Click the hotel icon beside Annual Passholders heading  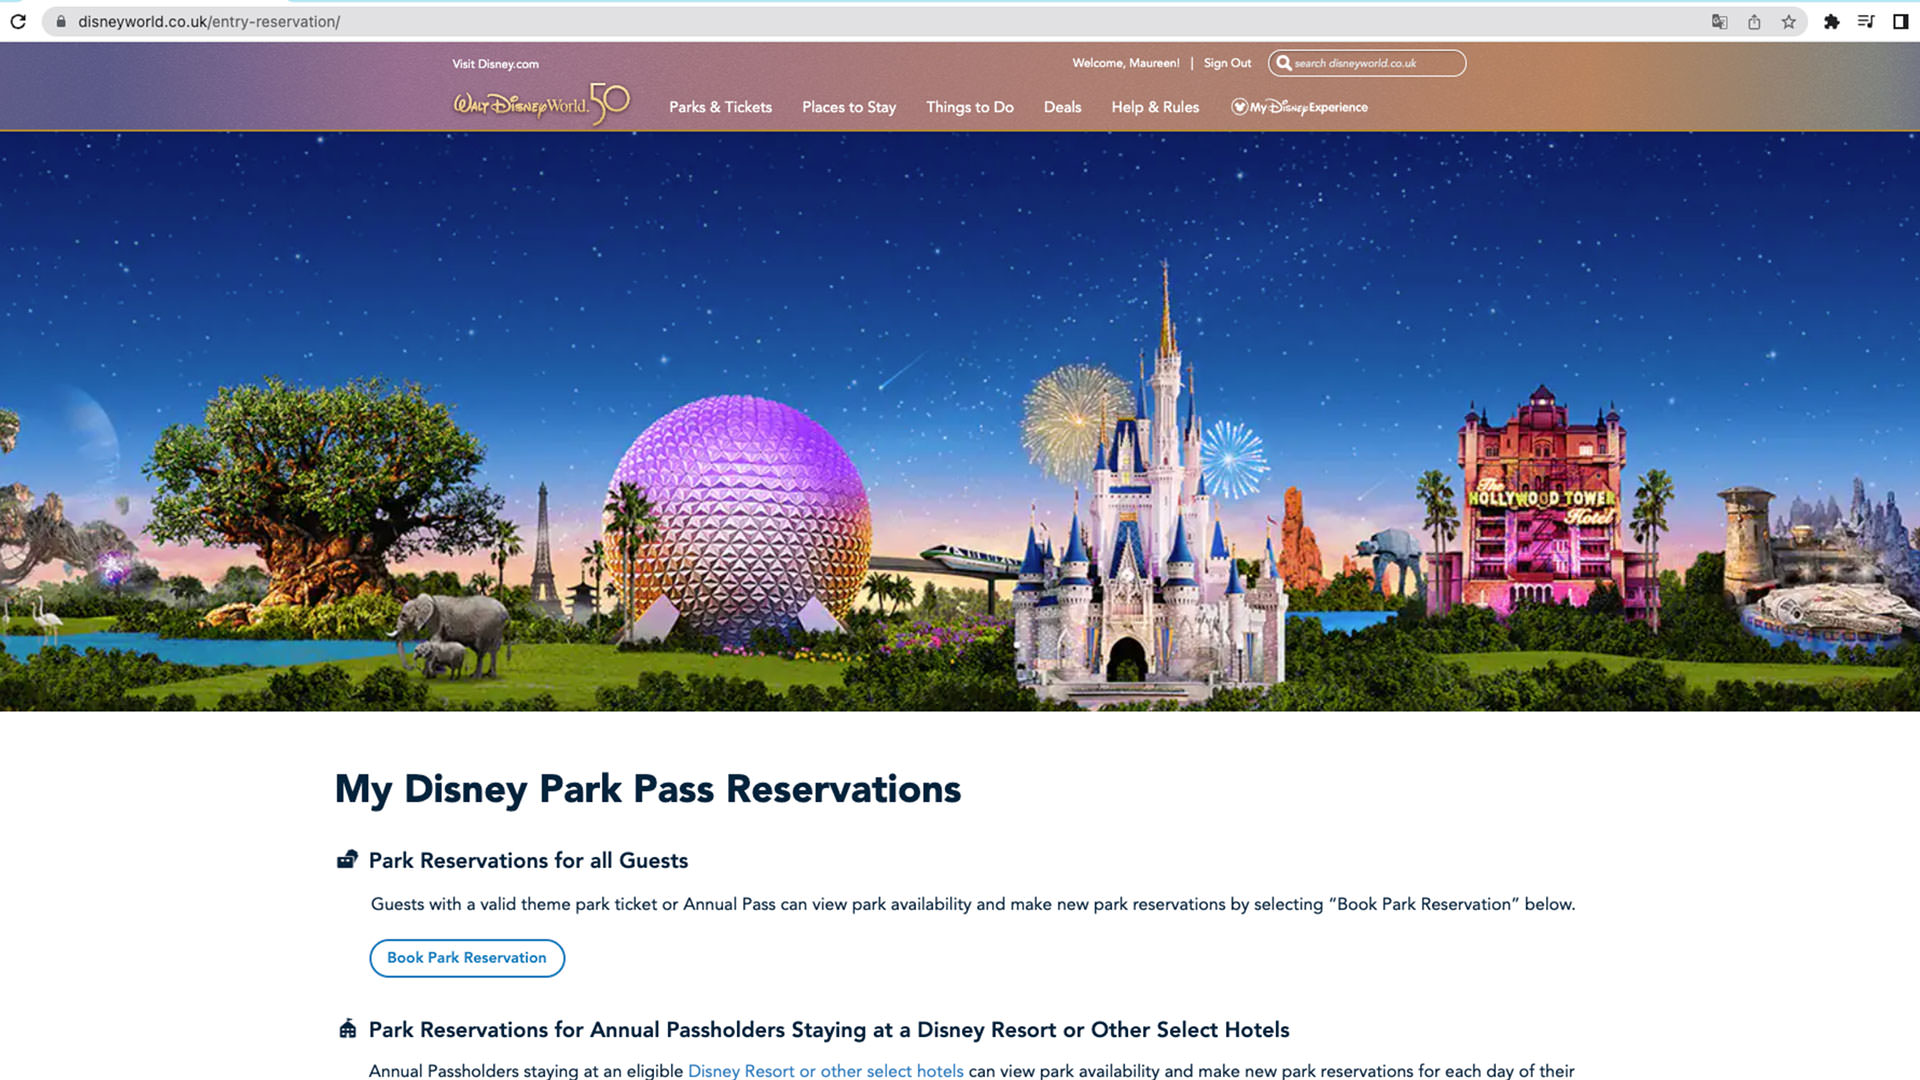[x=347, y=1029]
